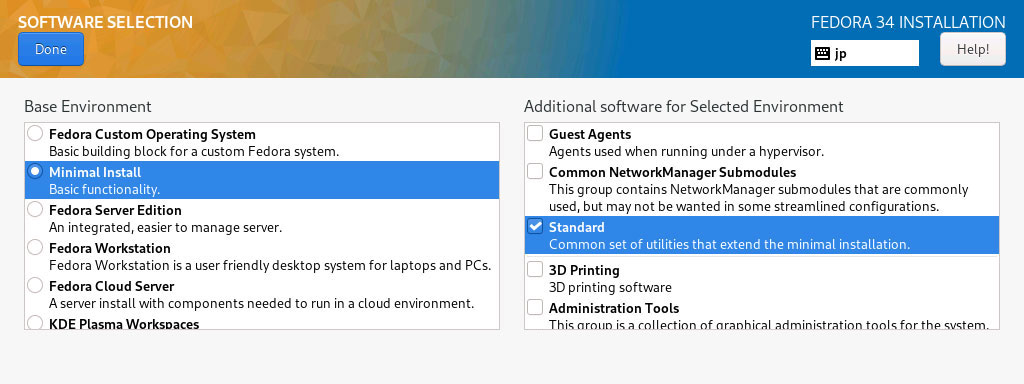The height and width of the screenshot is (384, 1024).
Task: Choose KDE Plasma Workspaces radio button
Action: click(35, 323)
